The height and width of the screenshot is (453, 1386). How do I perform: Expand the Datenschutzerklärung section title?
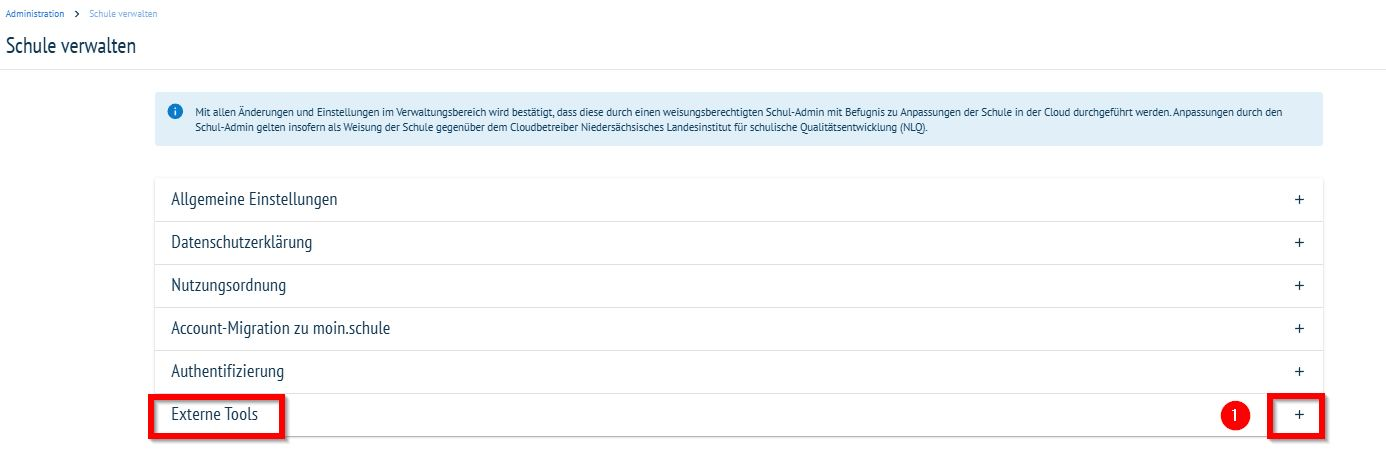[x=241, y=243]
